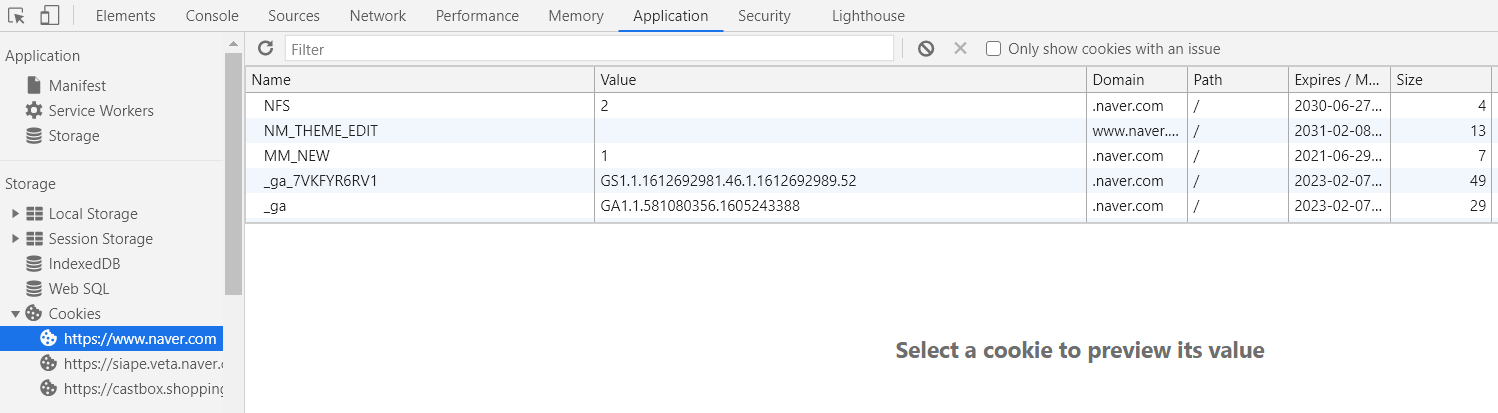Sort cookies by Path column header

(1238, 79)
